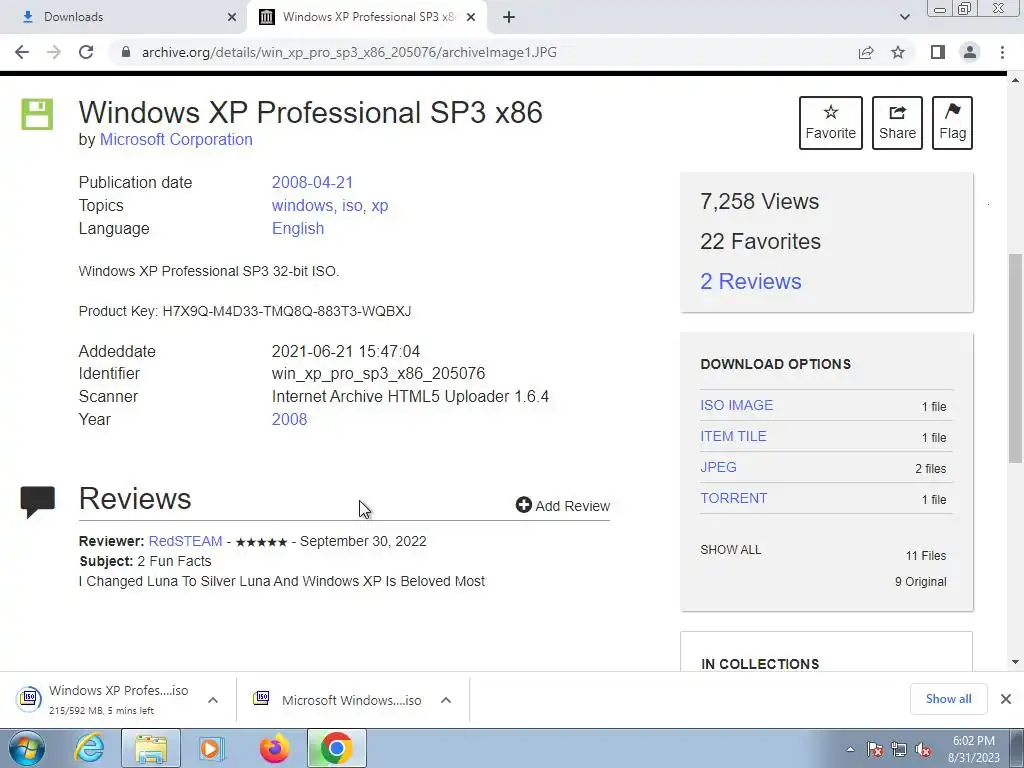Expand options for Microsoft Windows....iso download
The image size is (1024, 768).
point(446,700)
